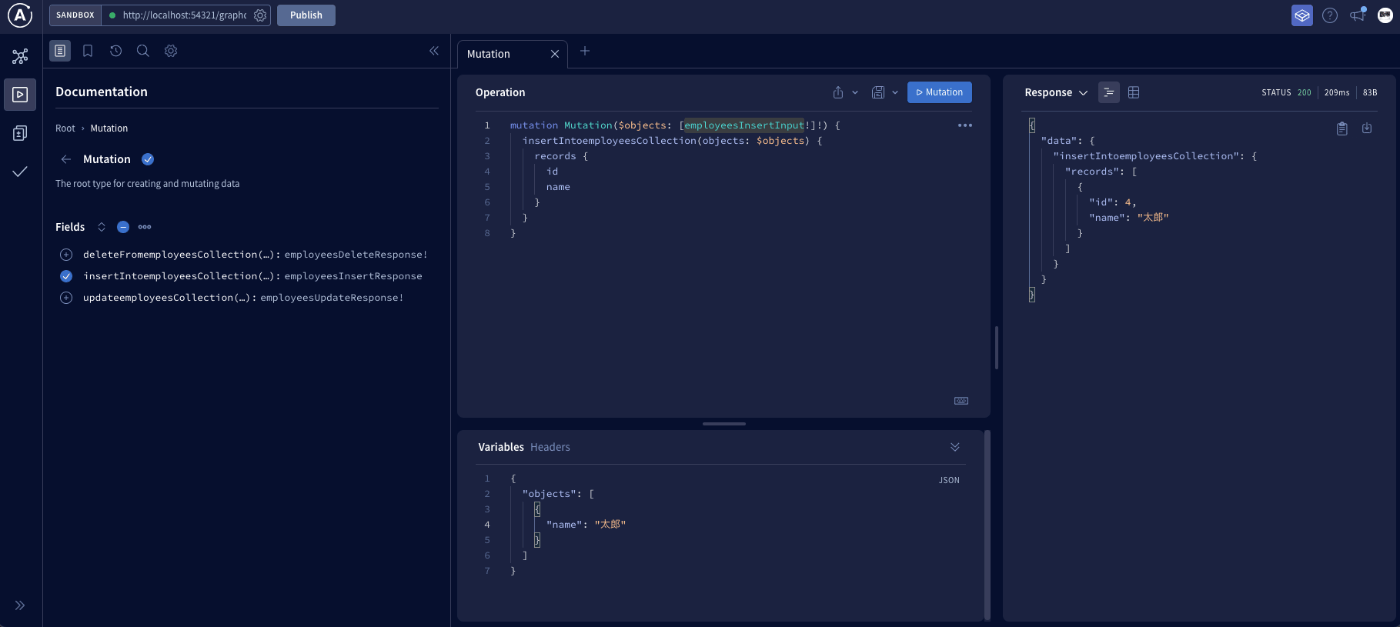Open the operation collections sidebar icon
The width and height of the screenshot is (1400, 627).
click(20, 133)
